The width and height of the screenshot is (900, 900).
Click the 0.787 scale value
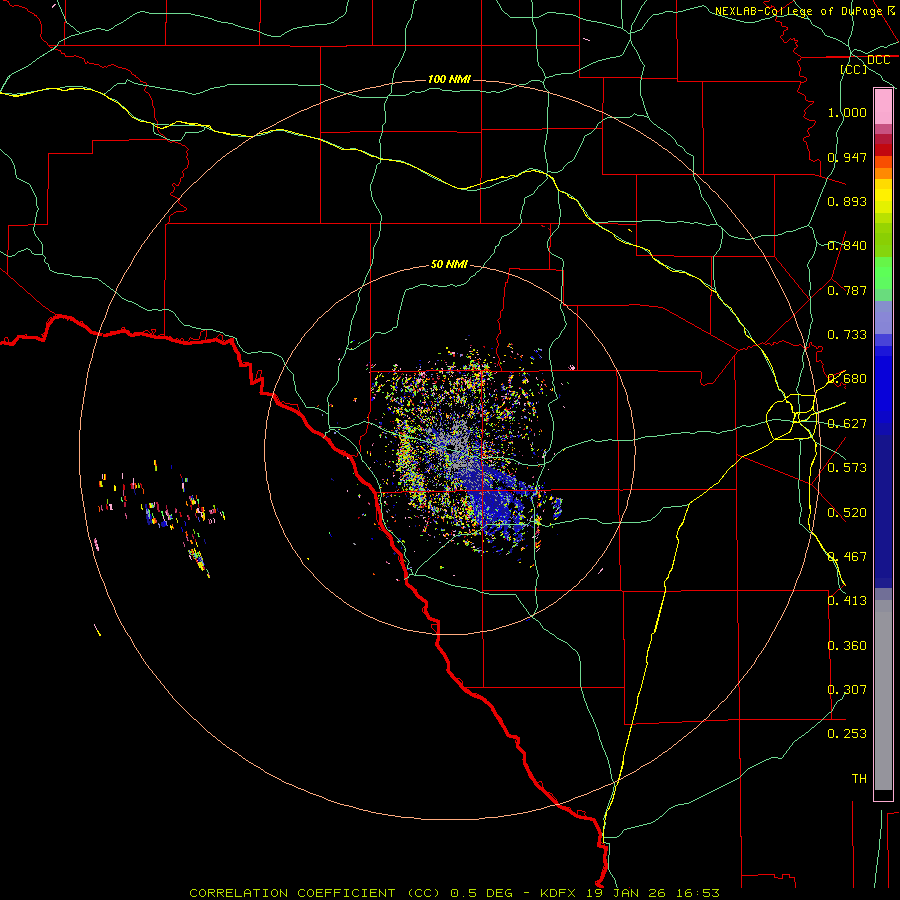(x=847, y=290)
